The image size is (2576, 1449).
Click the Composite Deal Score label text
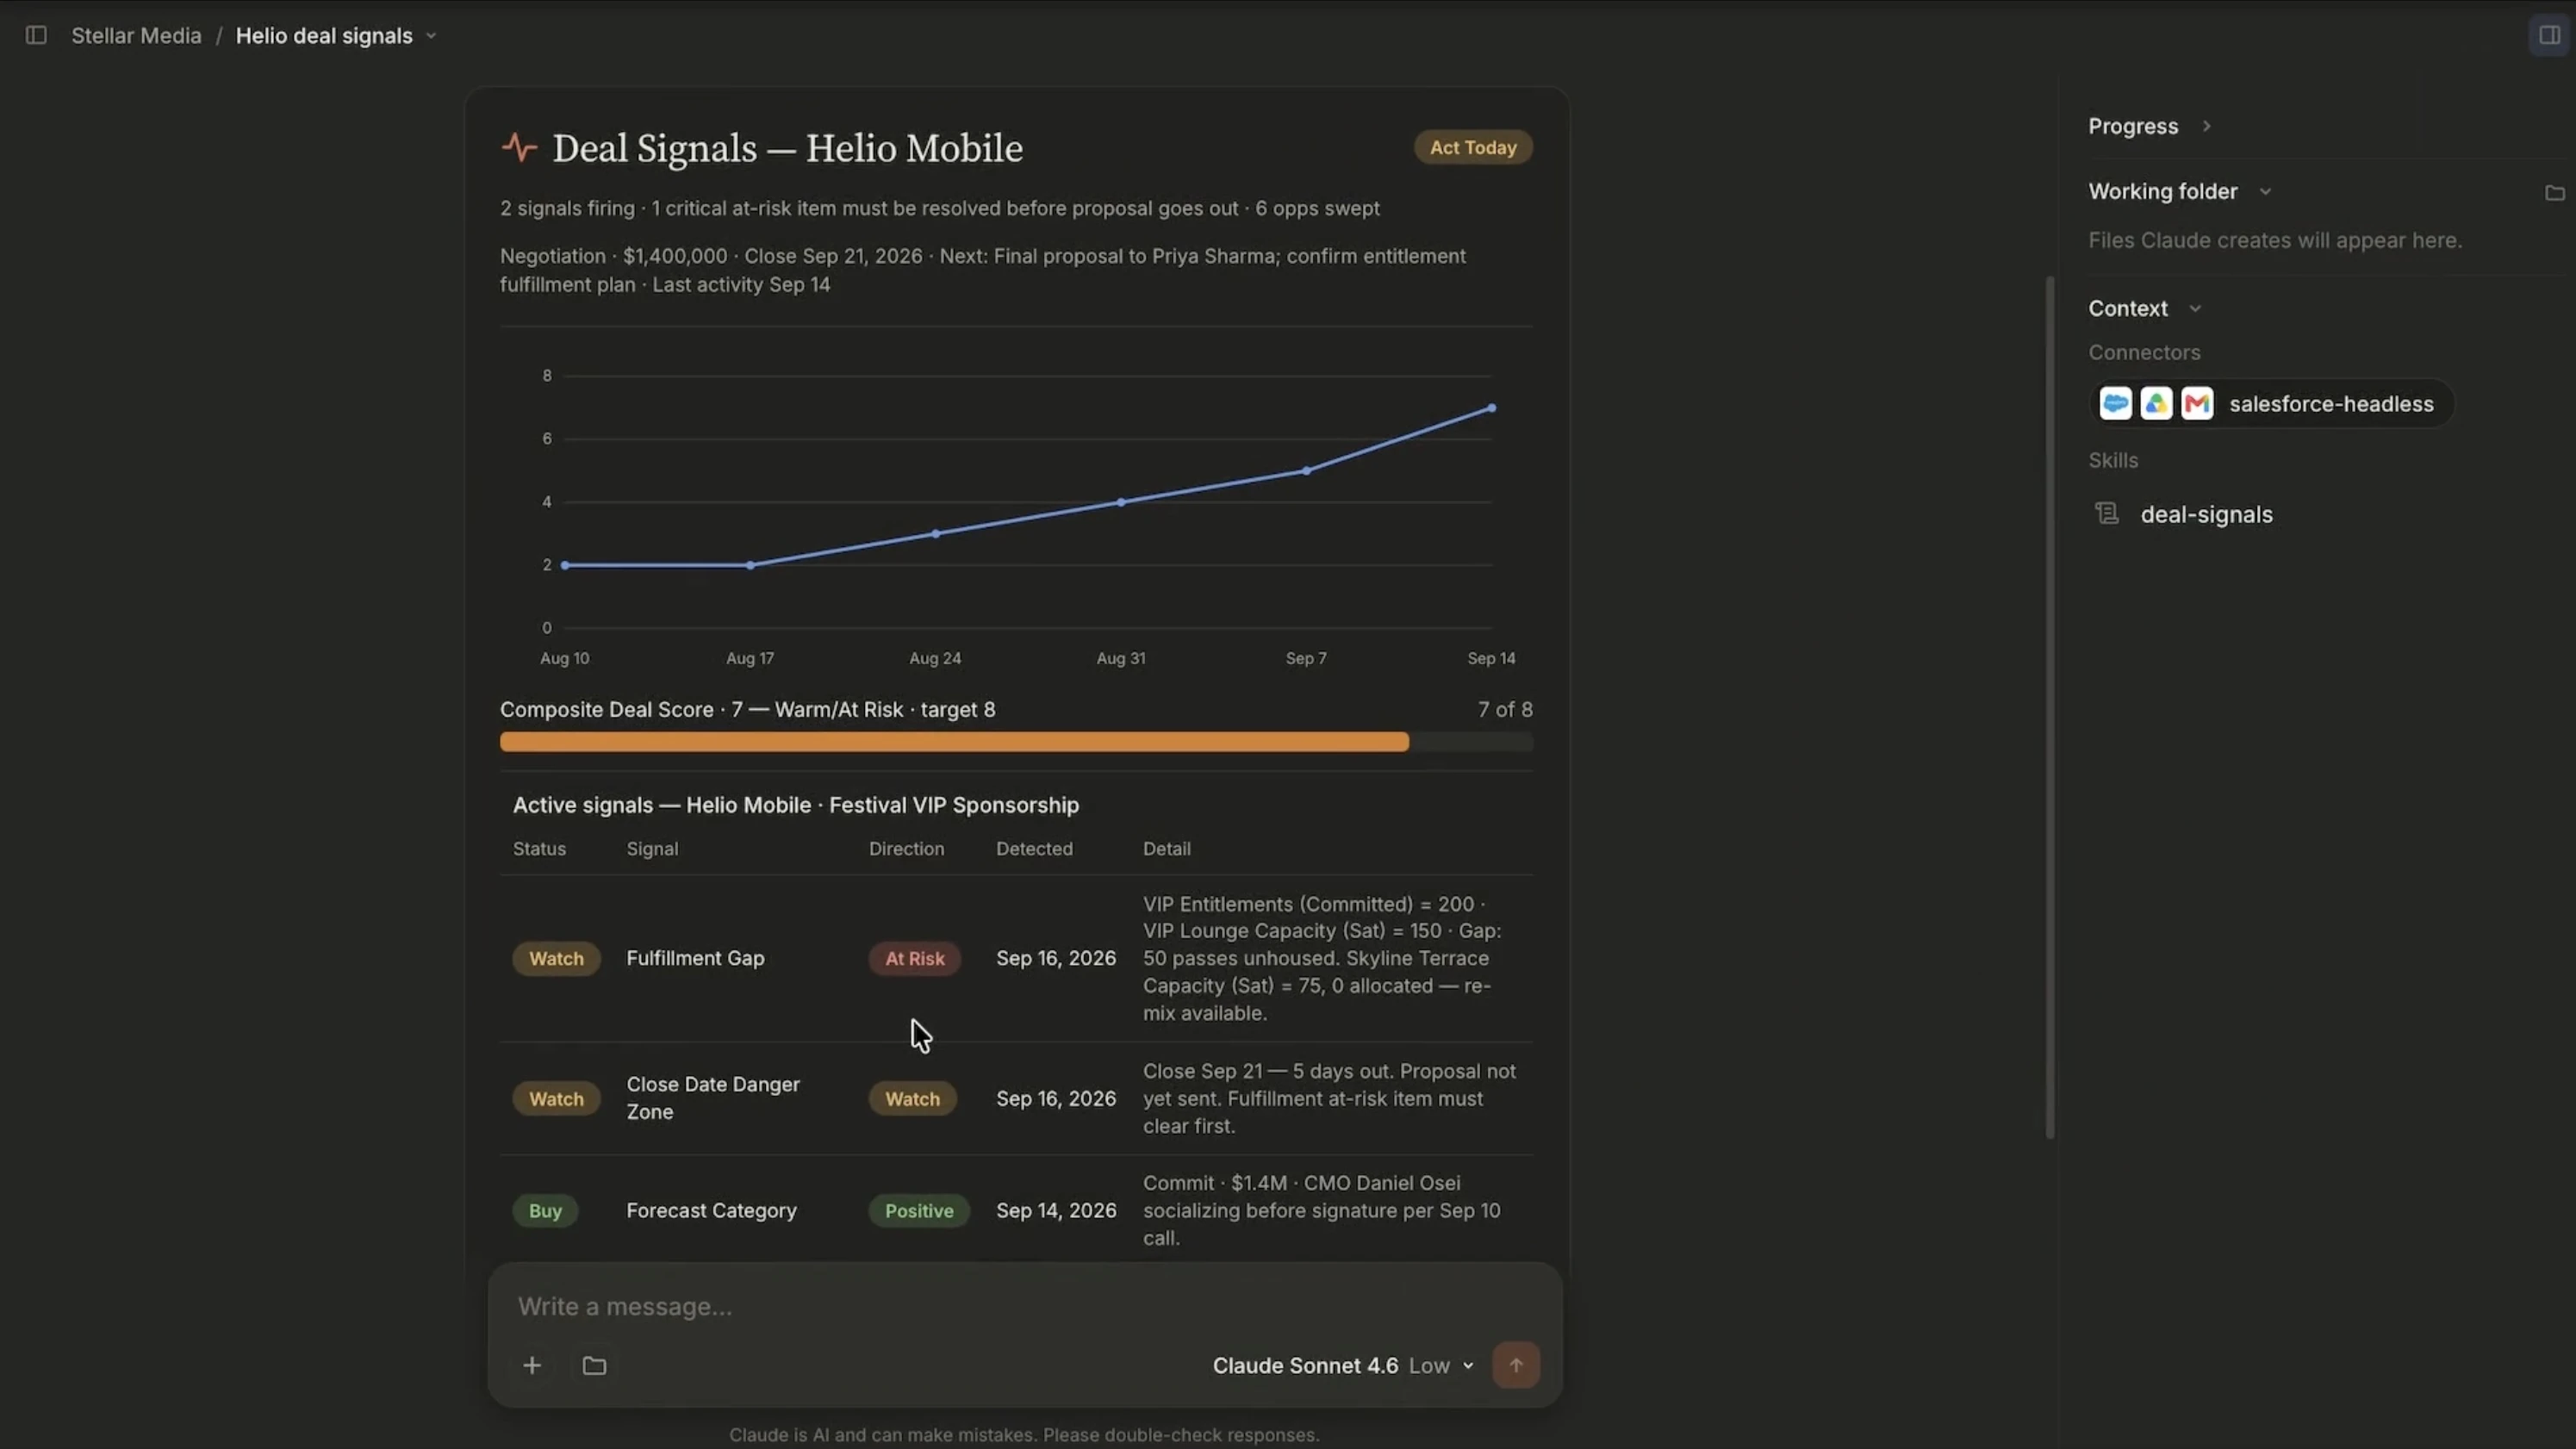pyautogui.click(x=748, y=710)
